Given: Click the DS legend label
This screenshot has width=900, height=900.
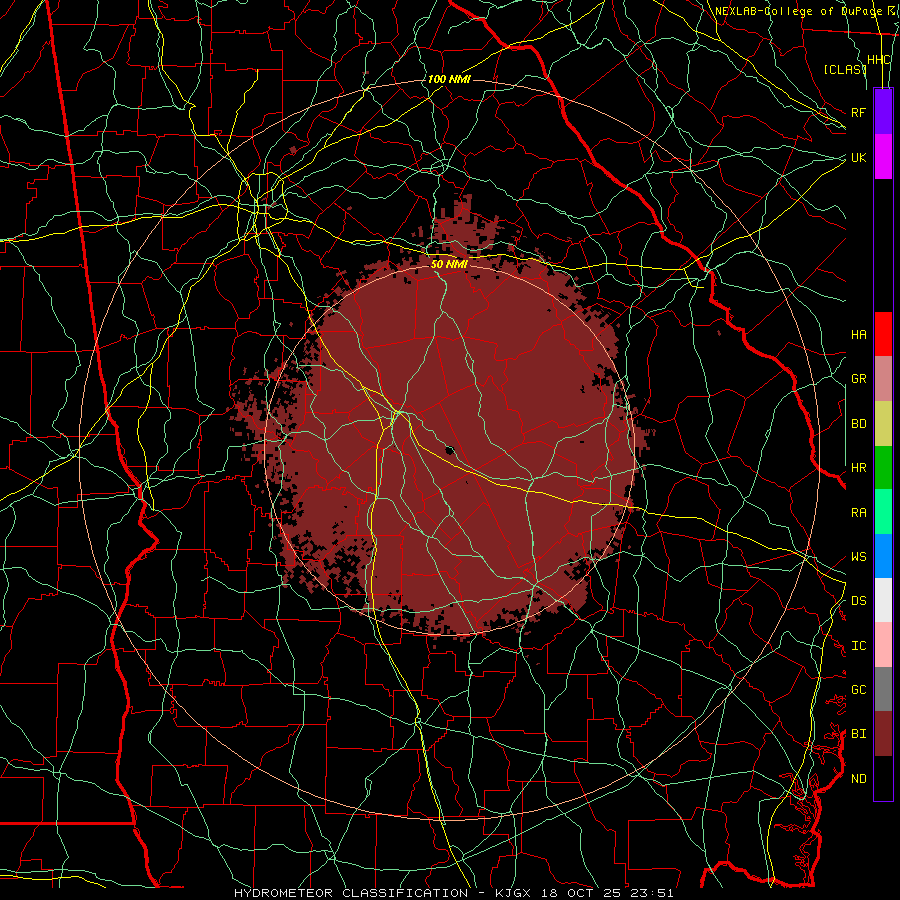Looking at the screenshot, I should click(x=859, y=601).
